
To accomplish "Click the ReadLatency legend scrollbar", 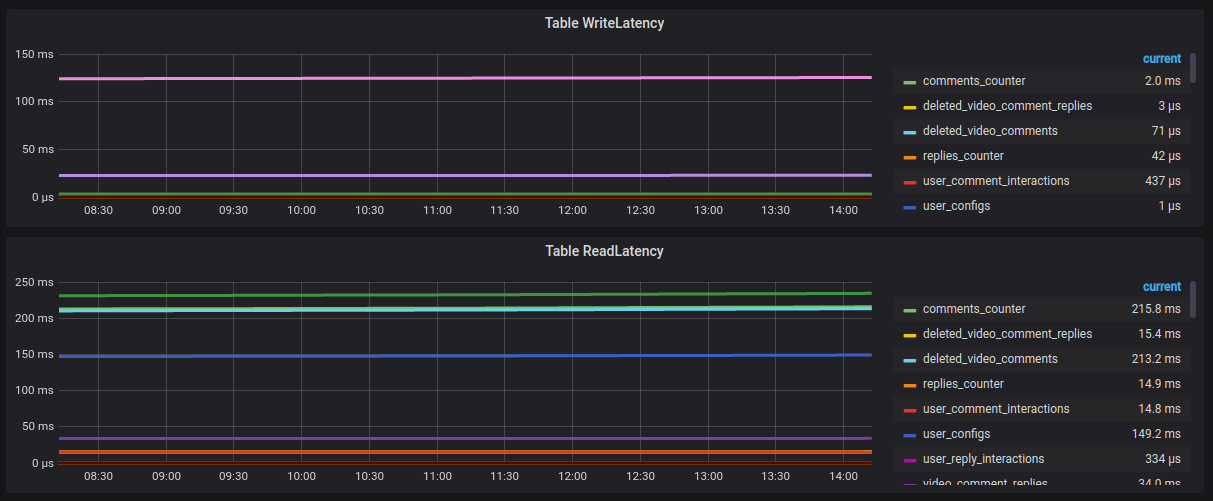I will coord(1193,299).
